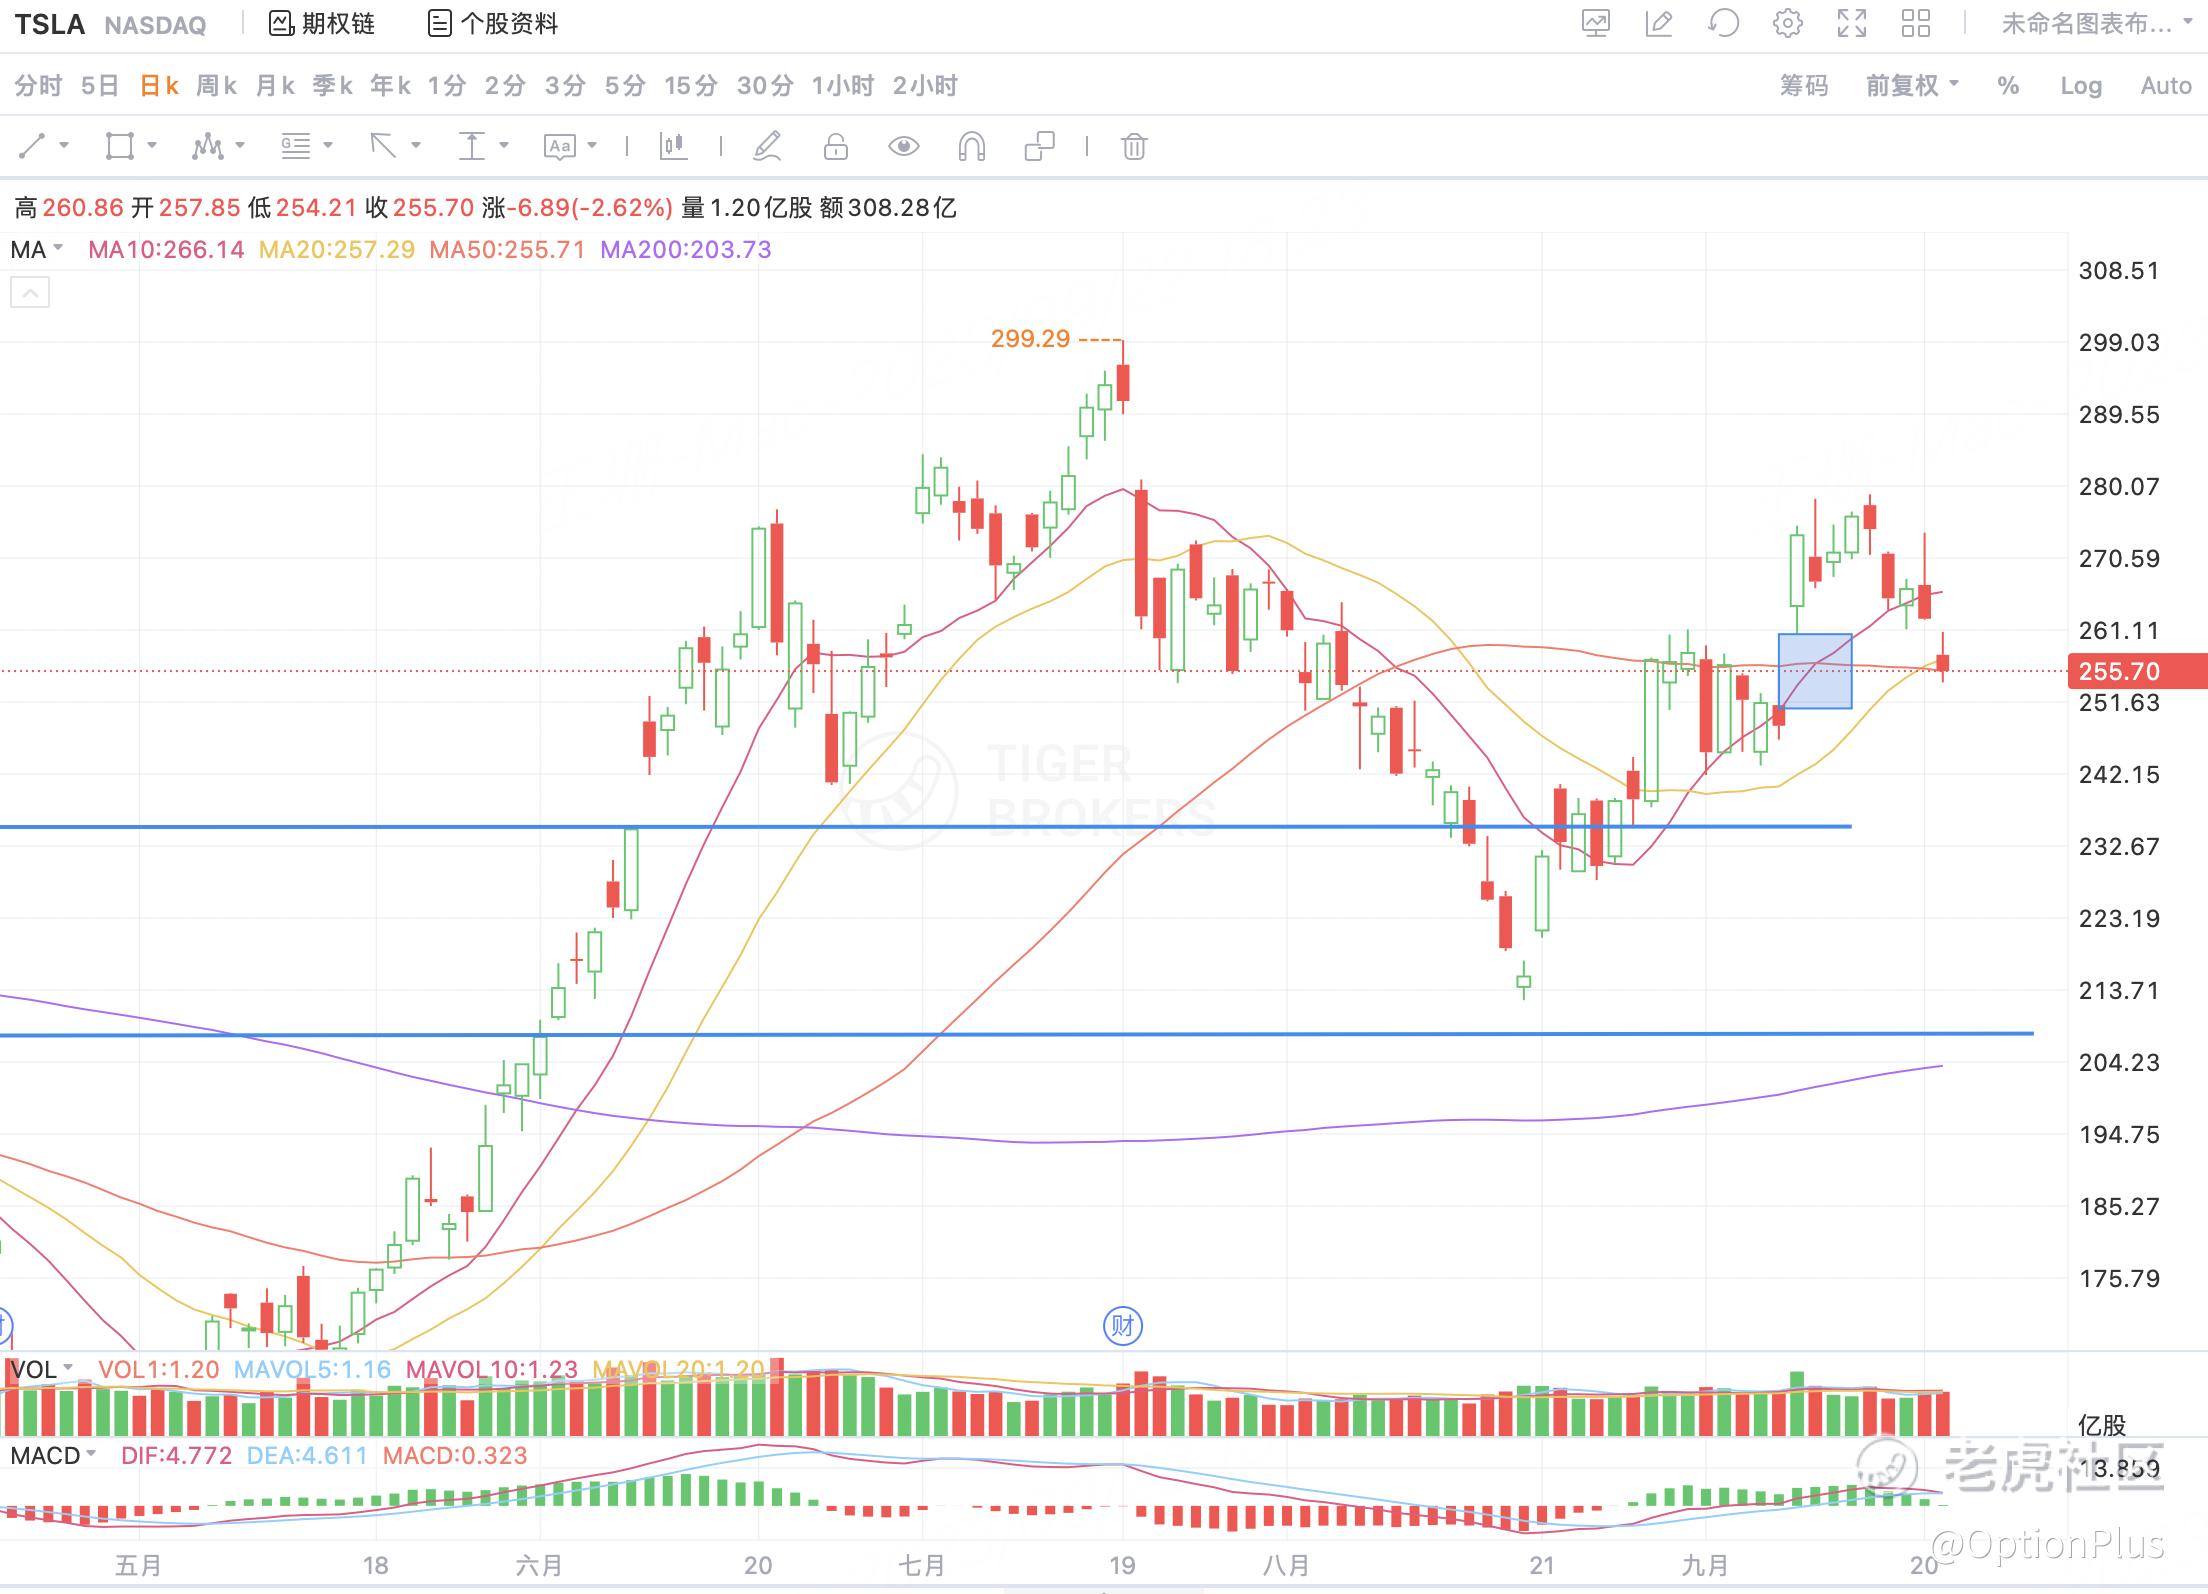The image size is (2208, 1594).
Task: Open multi-chart grid layout icon
Action: coord(1916,23)
